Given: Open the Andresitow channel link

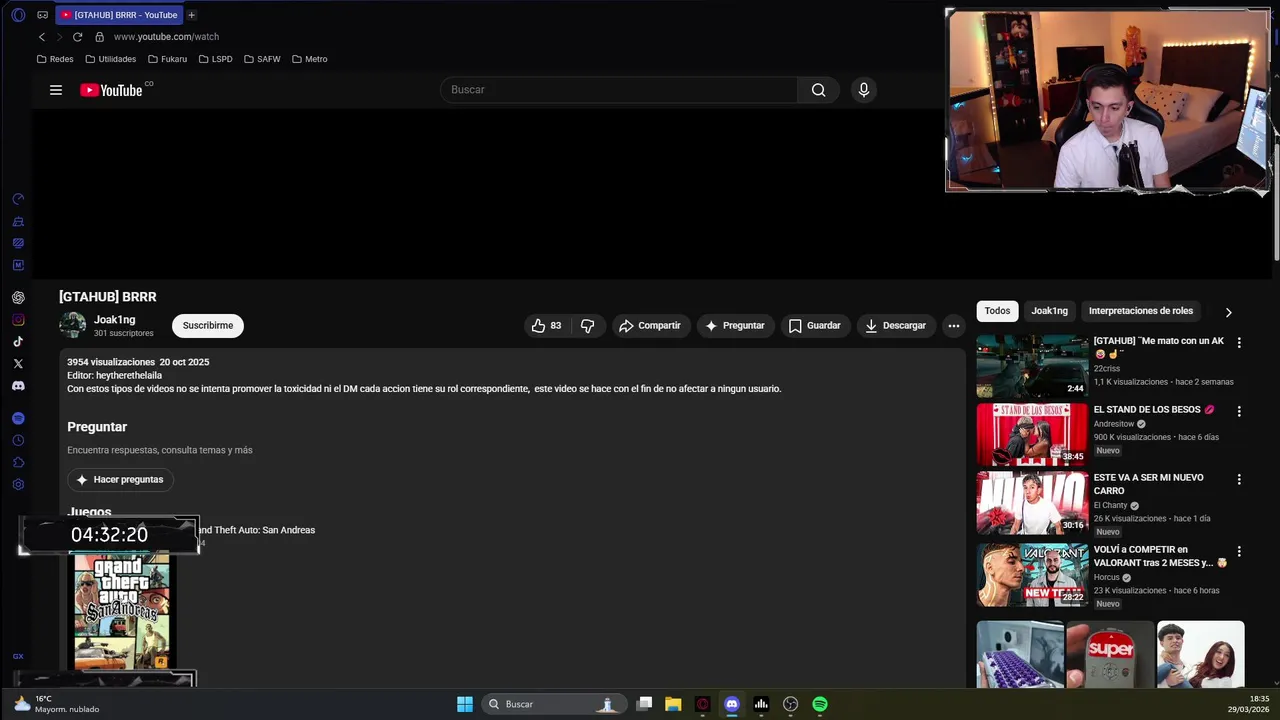Looking at the screenshot, I should pyautogui.click(x=1114, y=424).
